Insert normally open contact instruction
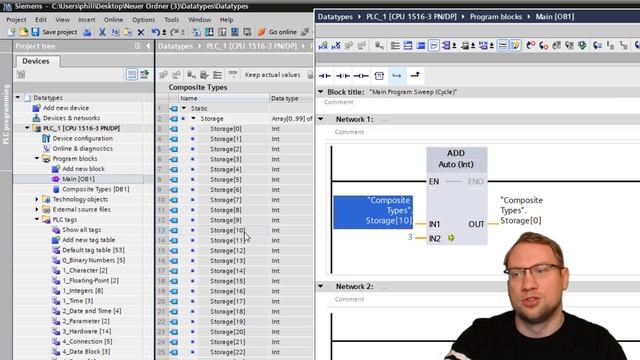 325,76
